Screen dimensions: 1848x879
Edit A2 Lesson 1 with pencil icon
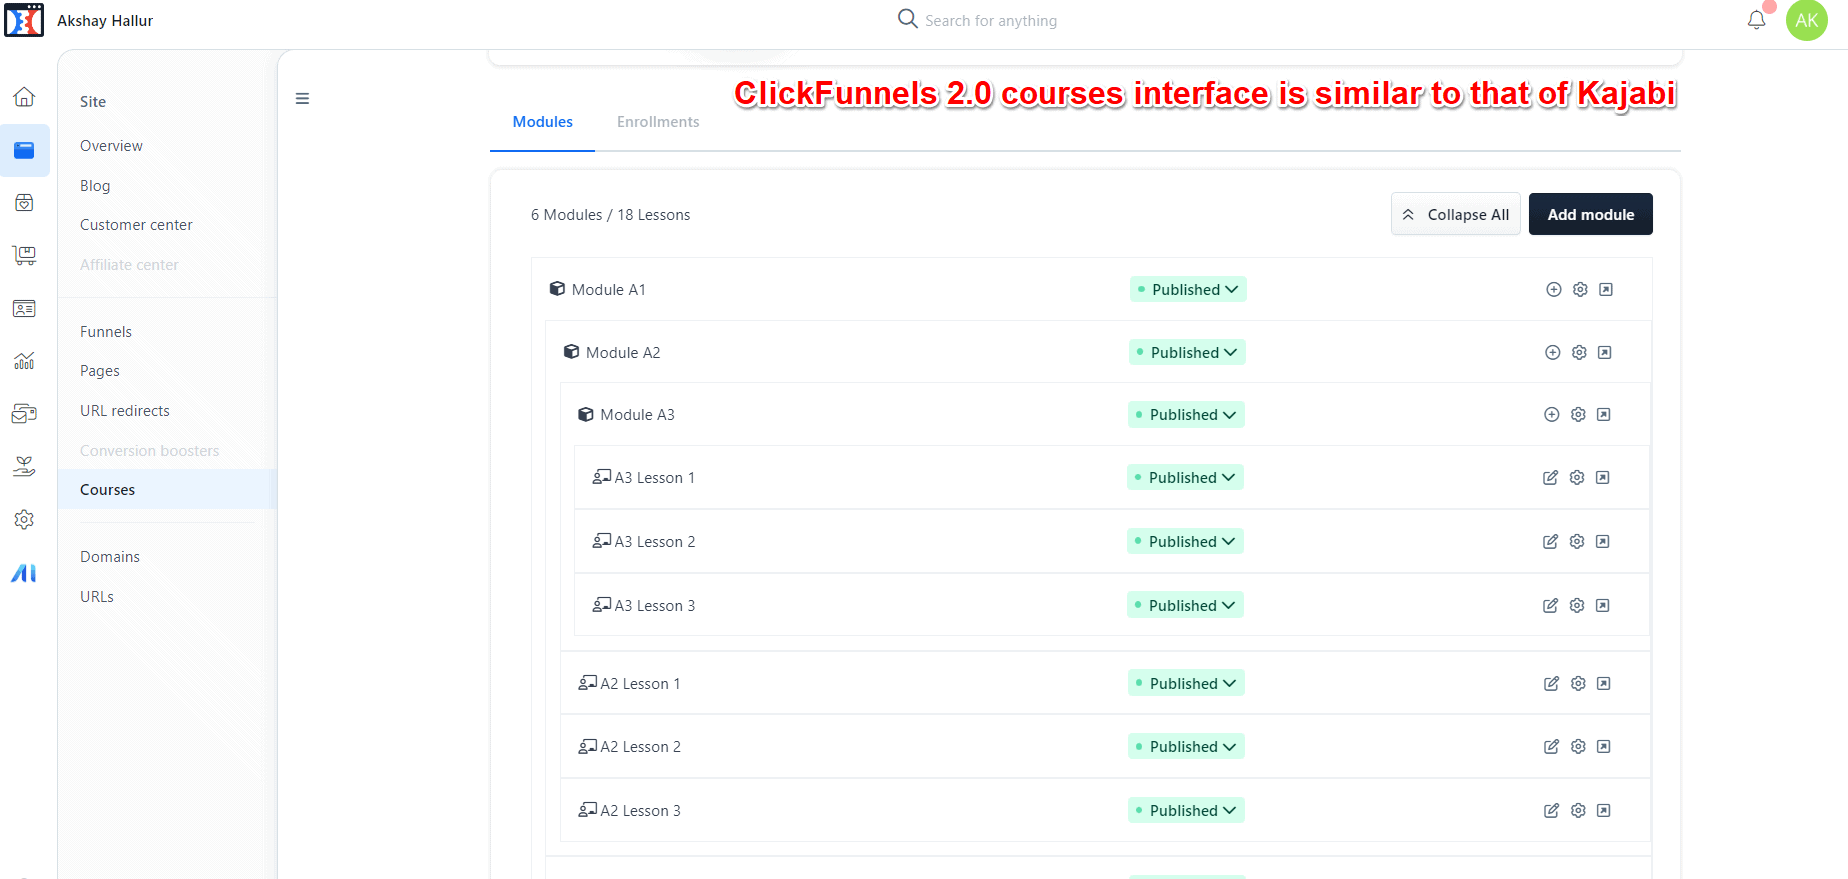coord(1552,684)
